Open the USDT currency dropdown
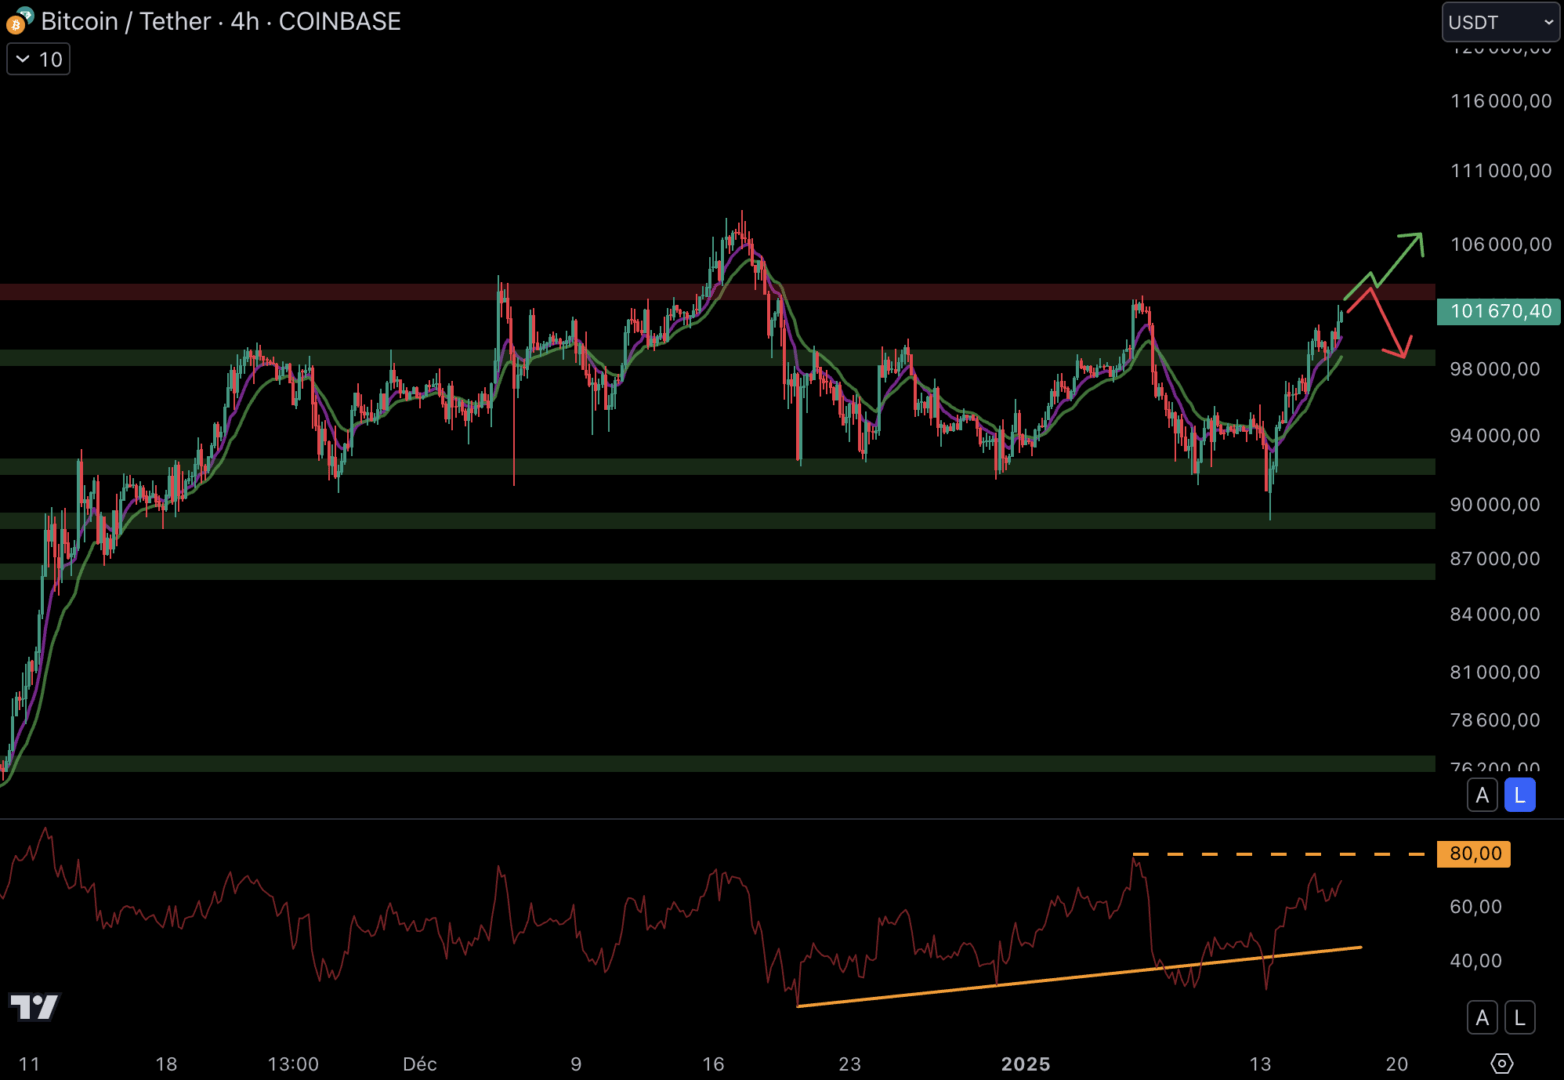1564x1080 pixels. [1499, 22]
